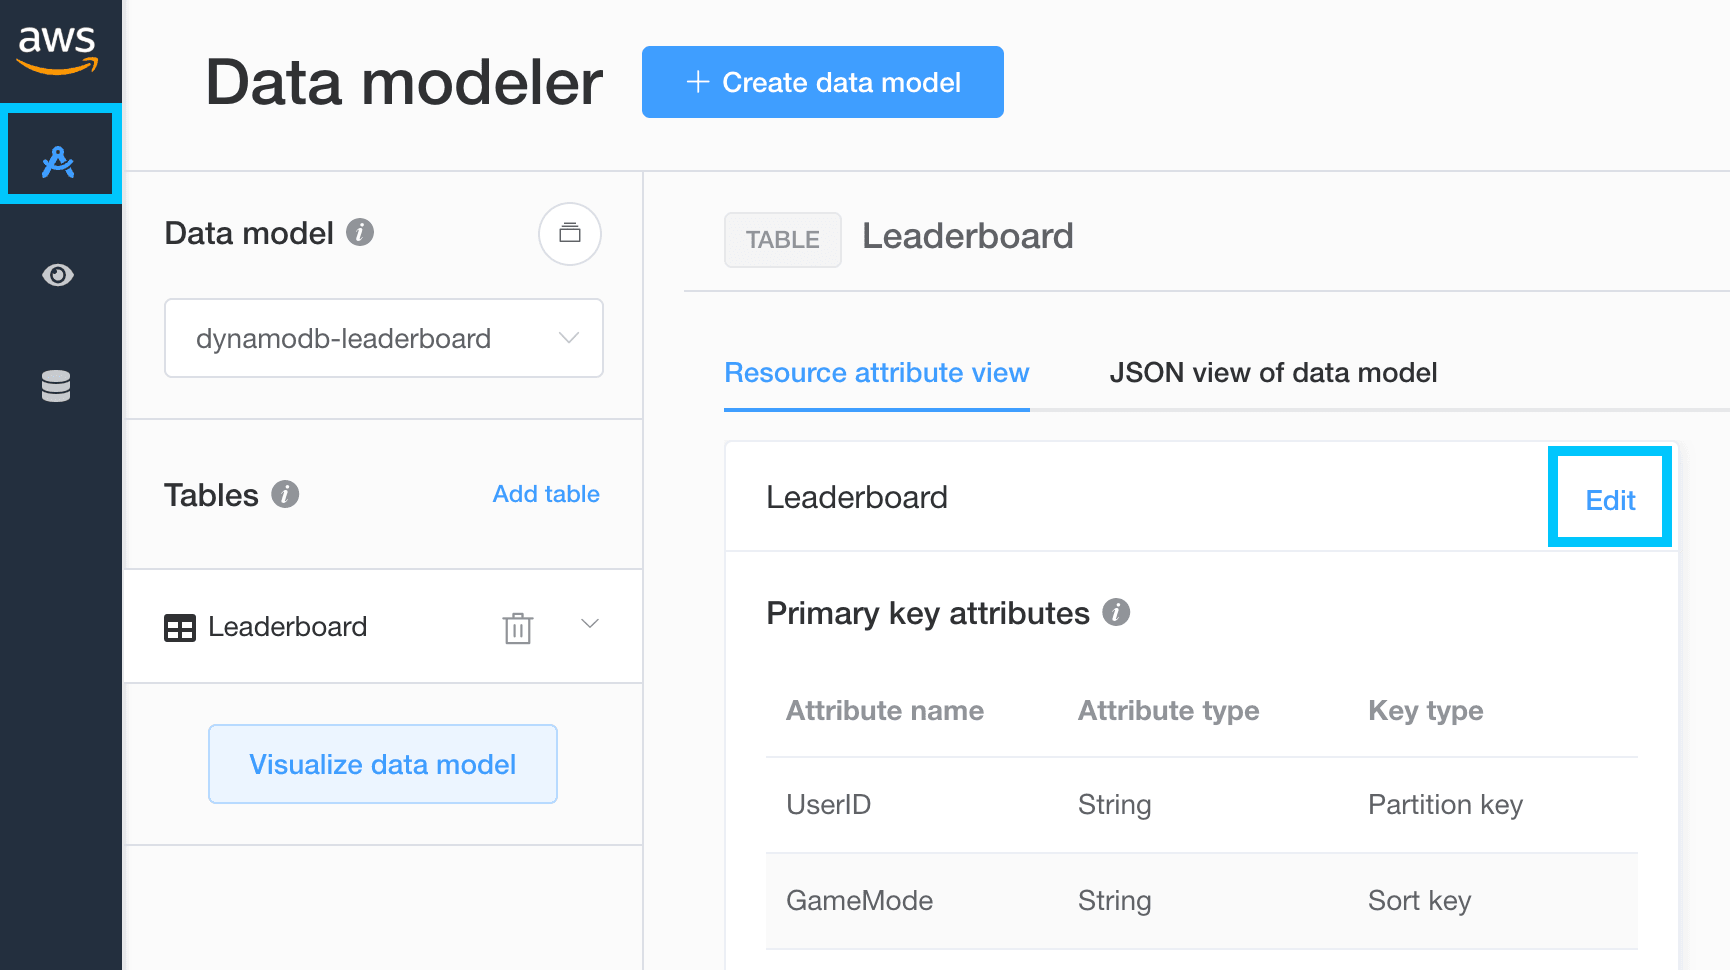Click the Create data model button
1730x970 pixels.
coord(822,82)
